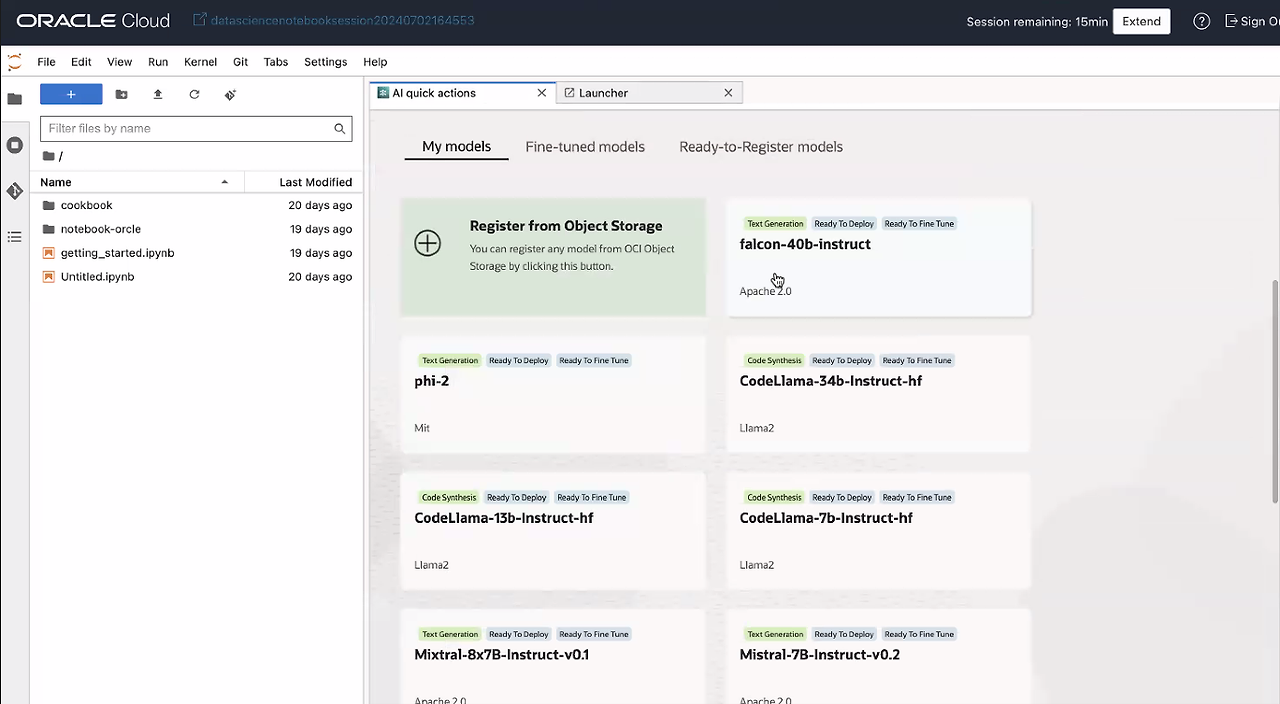Image resolution: width=1280 pixels, height=704 pixels.
Task: Open the View menu
Action: point(119,62)
